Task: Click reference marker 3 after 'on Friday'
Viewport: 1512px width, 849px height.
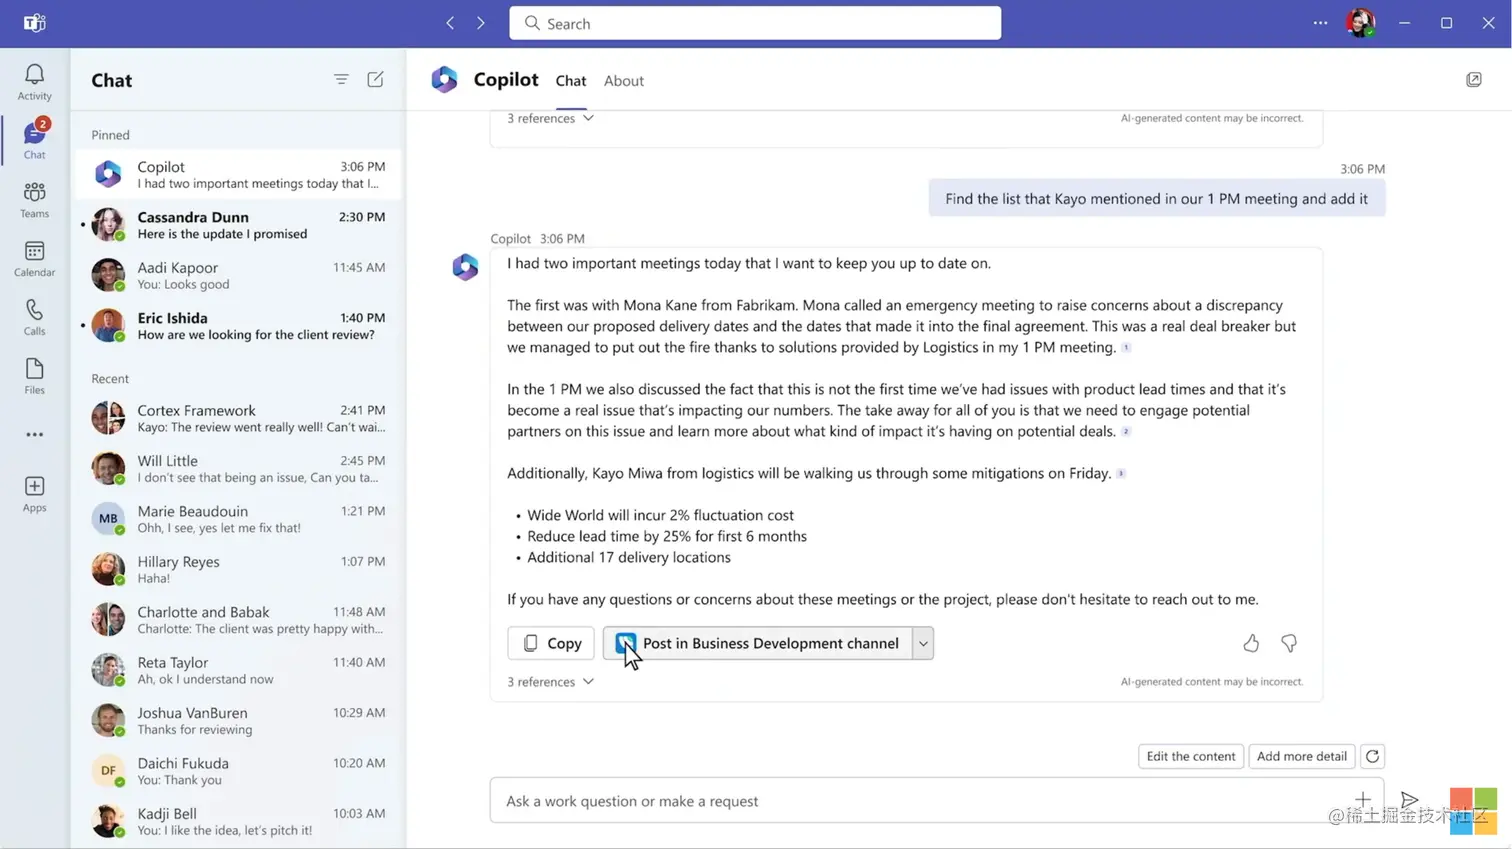Action: pos(1121,473)
